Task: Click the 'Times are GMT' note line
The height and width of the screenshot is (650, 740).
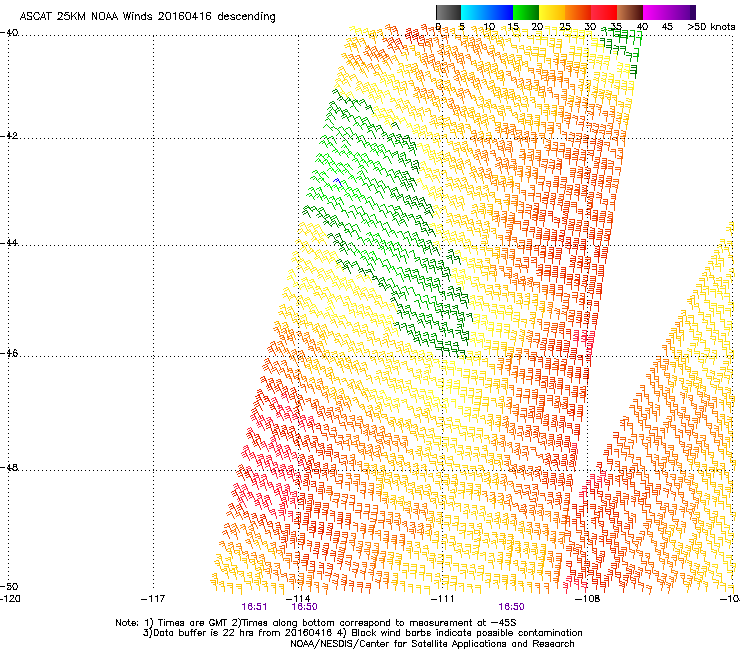Action: pos(316,623)
